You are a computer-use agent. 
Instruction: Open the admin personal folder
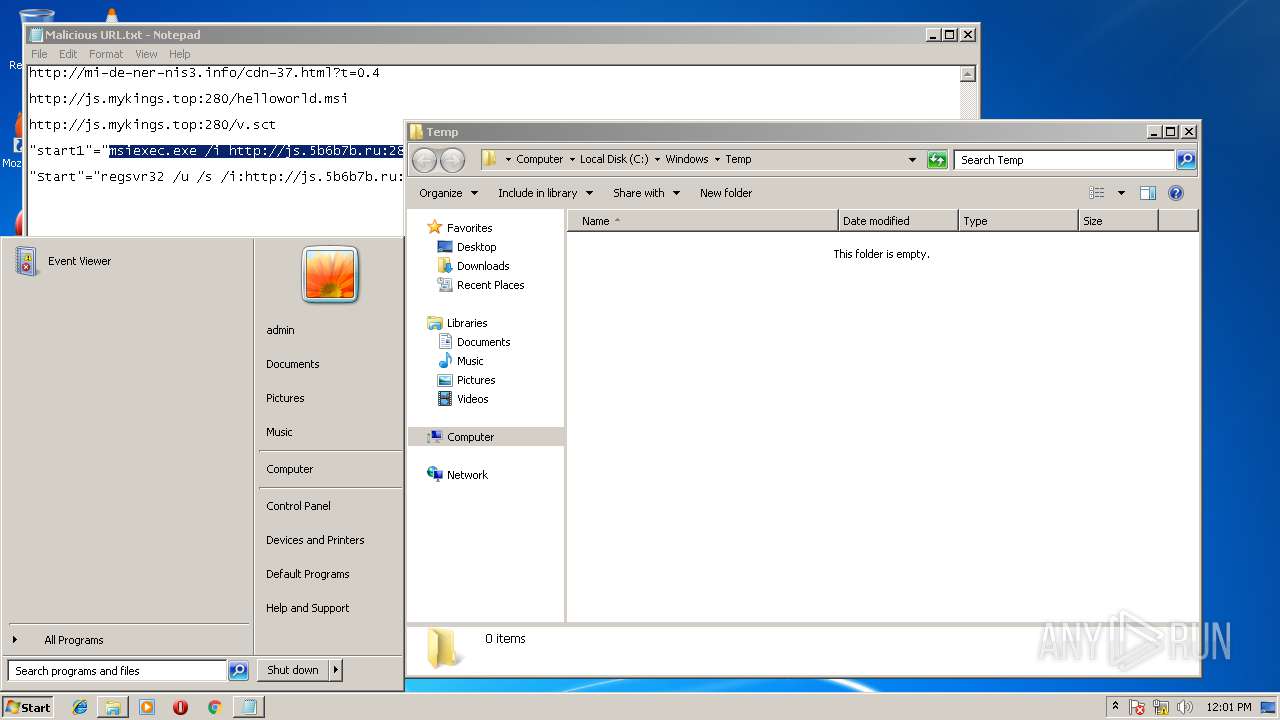click(x=280, y=330)
